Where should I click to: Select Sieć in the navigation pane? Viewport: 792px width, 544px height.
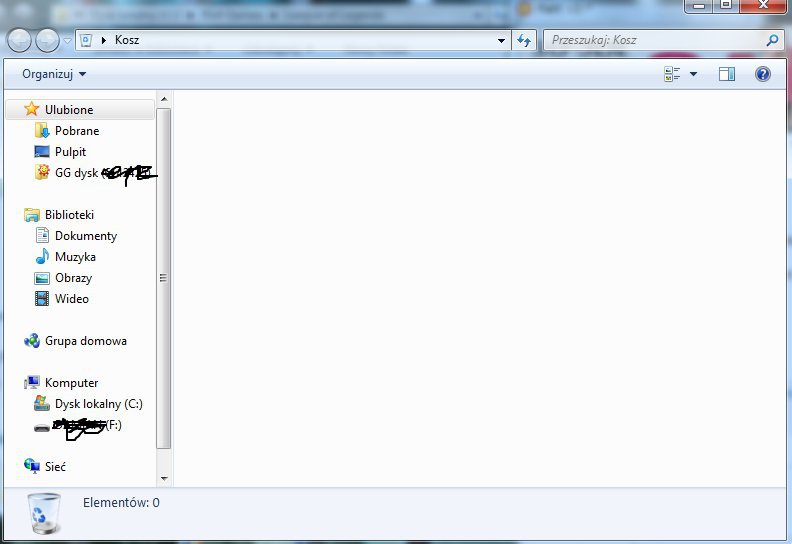tap(55, 467)
